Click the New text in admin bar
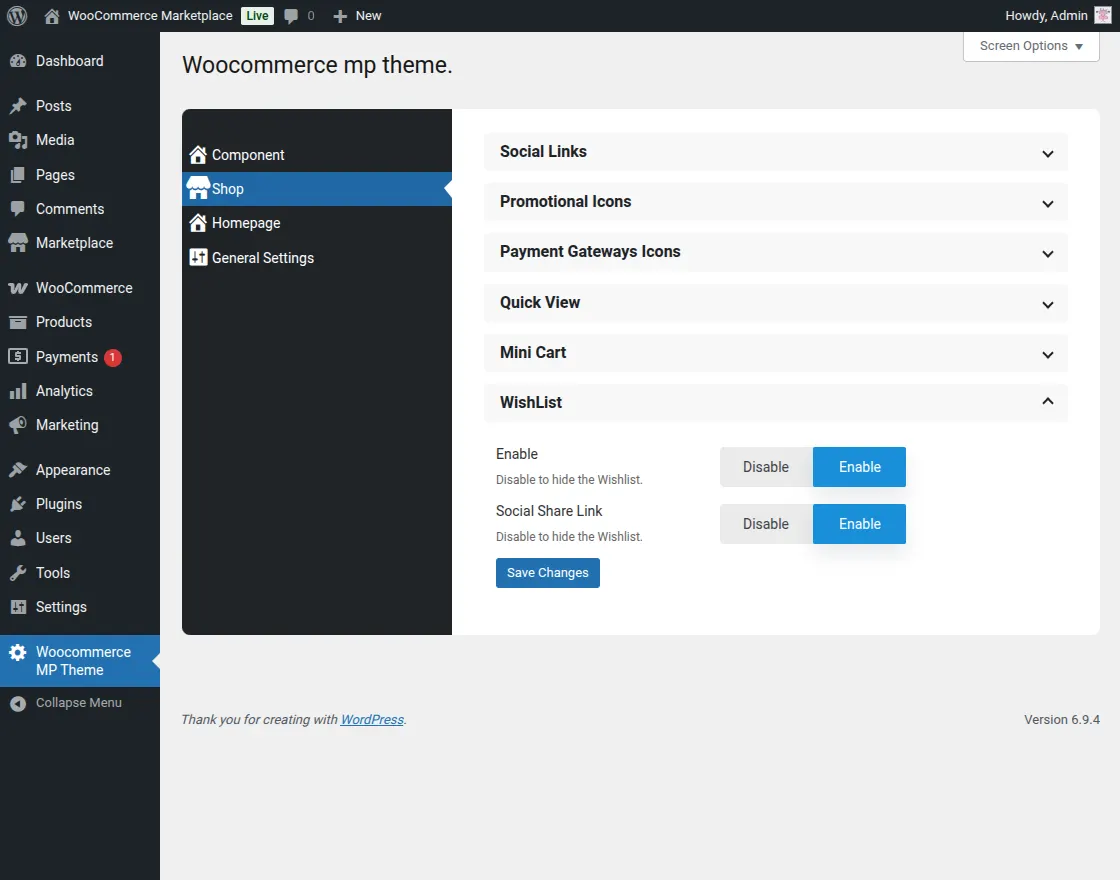Screen dimensions: 1120x880 tap(369, 16)
